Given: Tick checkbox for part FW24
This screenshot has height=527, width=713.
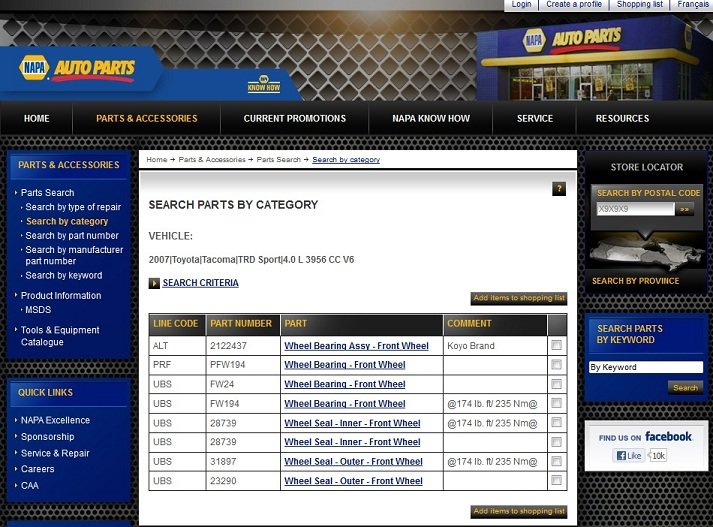Looking at the screenshot, I should tap(556, 384).
